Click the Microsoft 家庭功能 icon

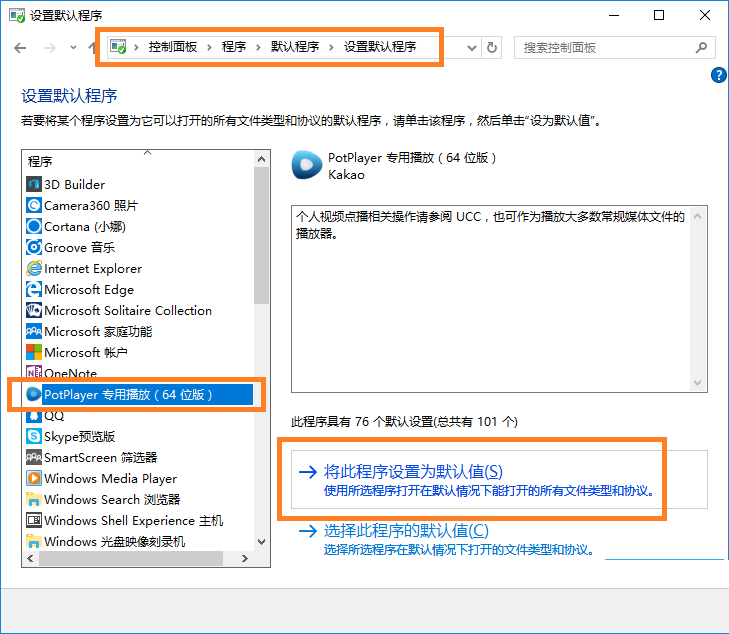34,331
